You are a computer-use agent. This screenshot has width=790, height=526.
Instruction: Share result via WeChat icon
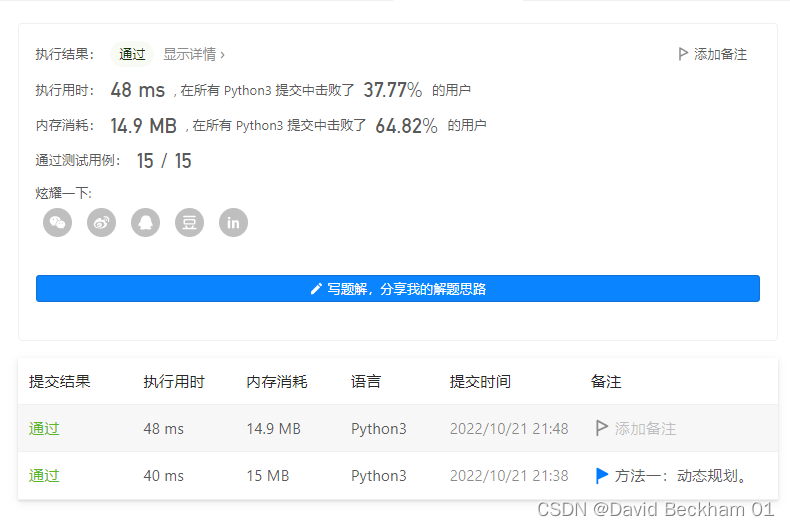pos(57,222)
